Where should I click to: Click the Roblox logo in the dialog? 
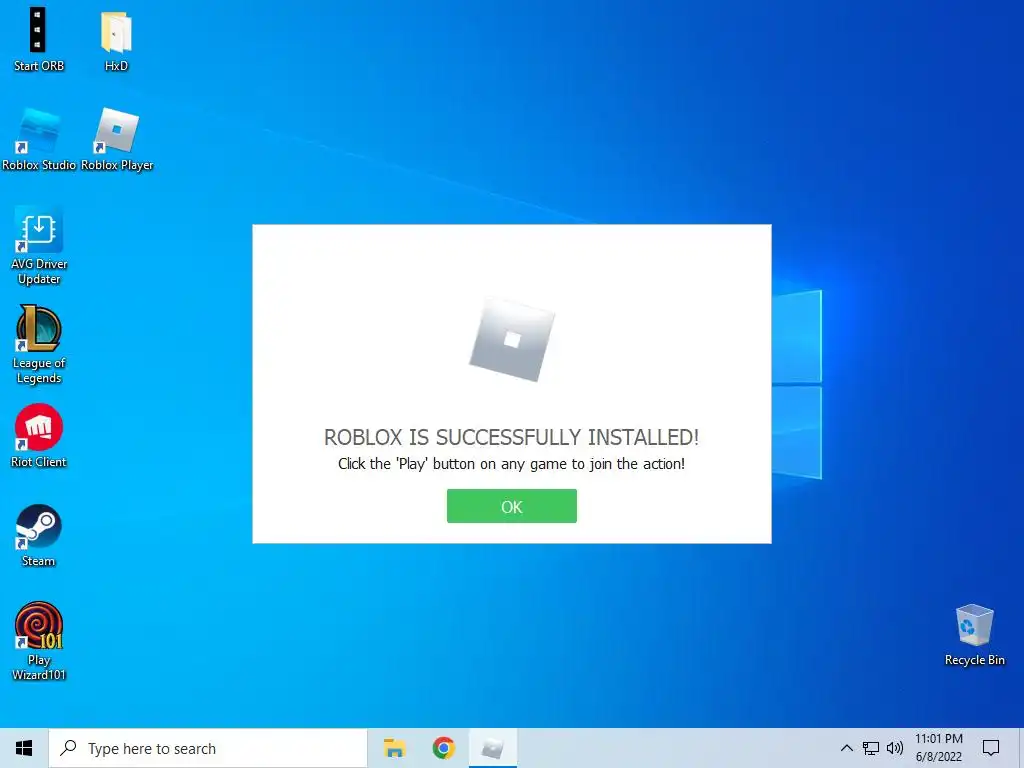point(512,340)
